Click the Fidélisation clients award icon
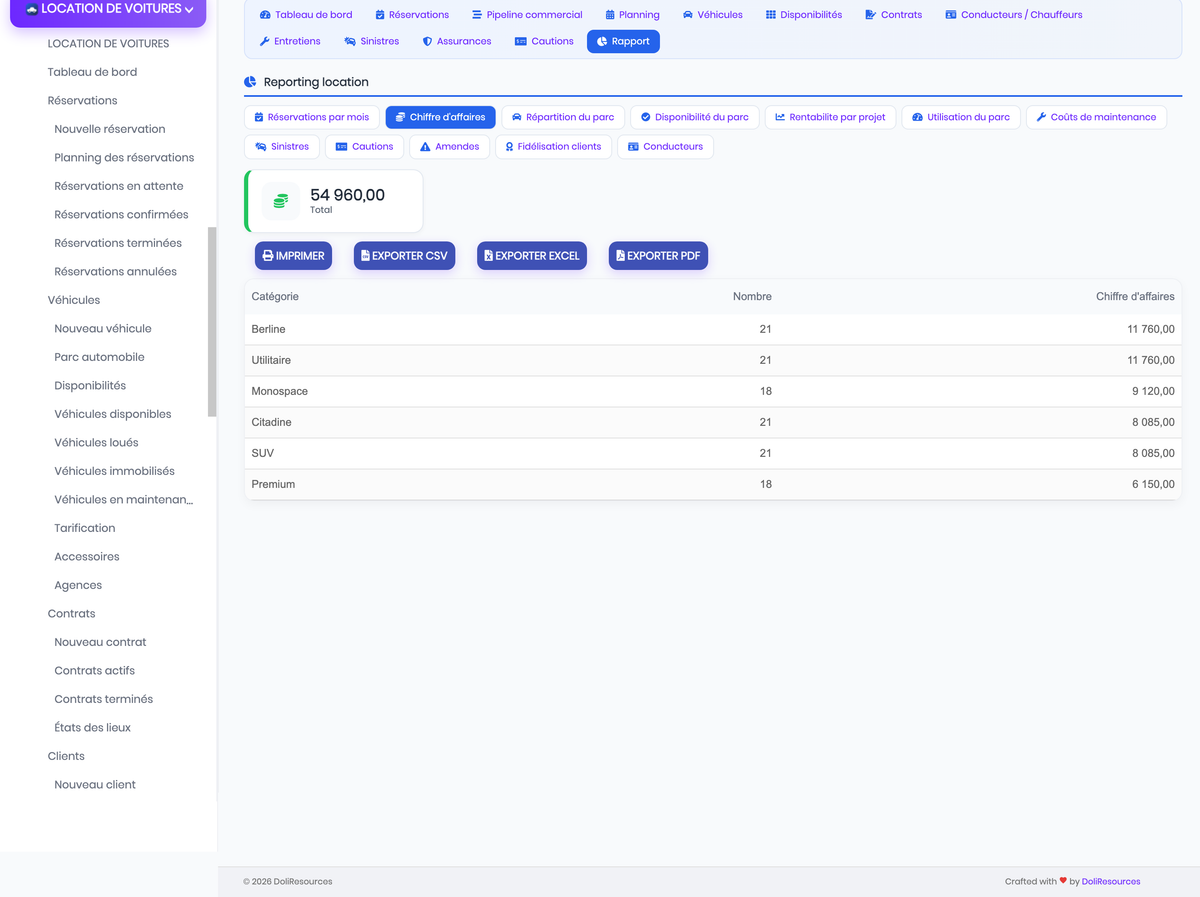Viewport: 1200px width, 897px height. coord(509,147)
